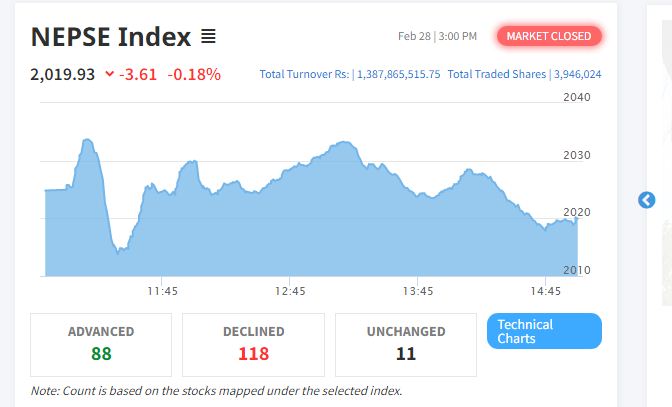Click the current index value 2,019.93
Viewport: 672px width, 407px height.
tap(63, 75)
